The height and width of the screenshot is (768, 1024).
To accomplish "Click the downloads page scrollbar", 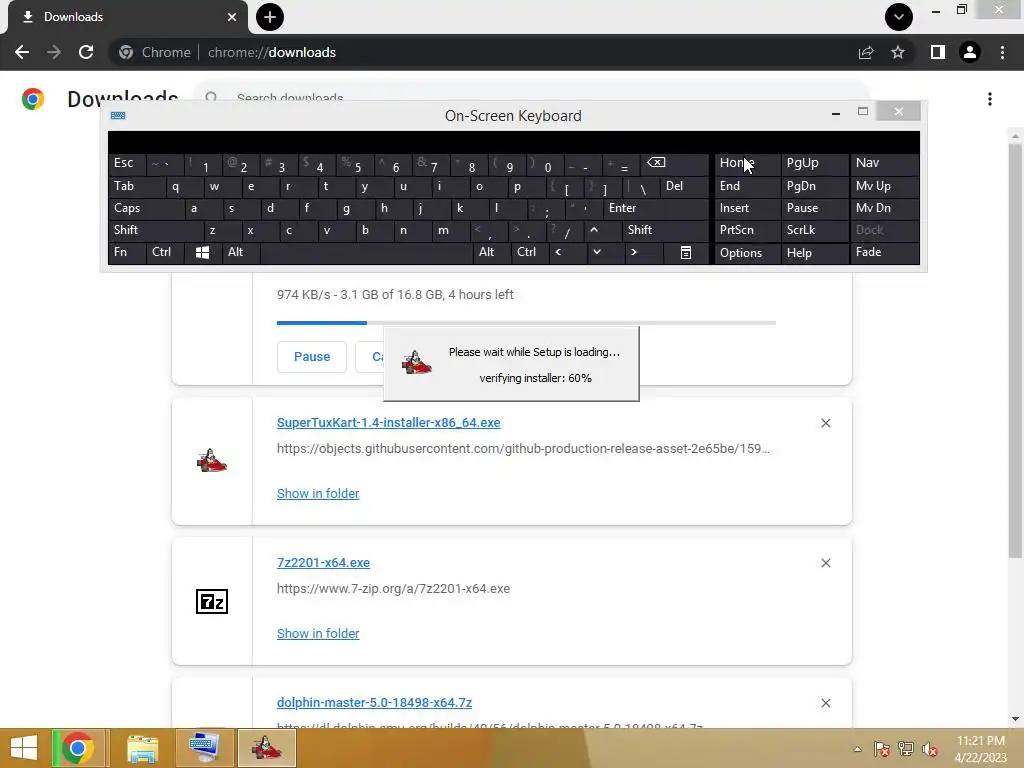I will click(x=1015, y=351).
